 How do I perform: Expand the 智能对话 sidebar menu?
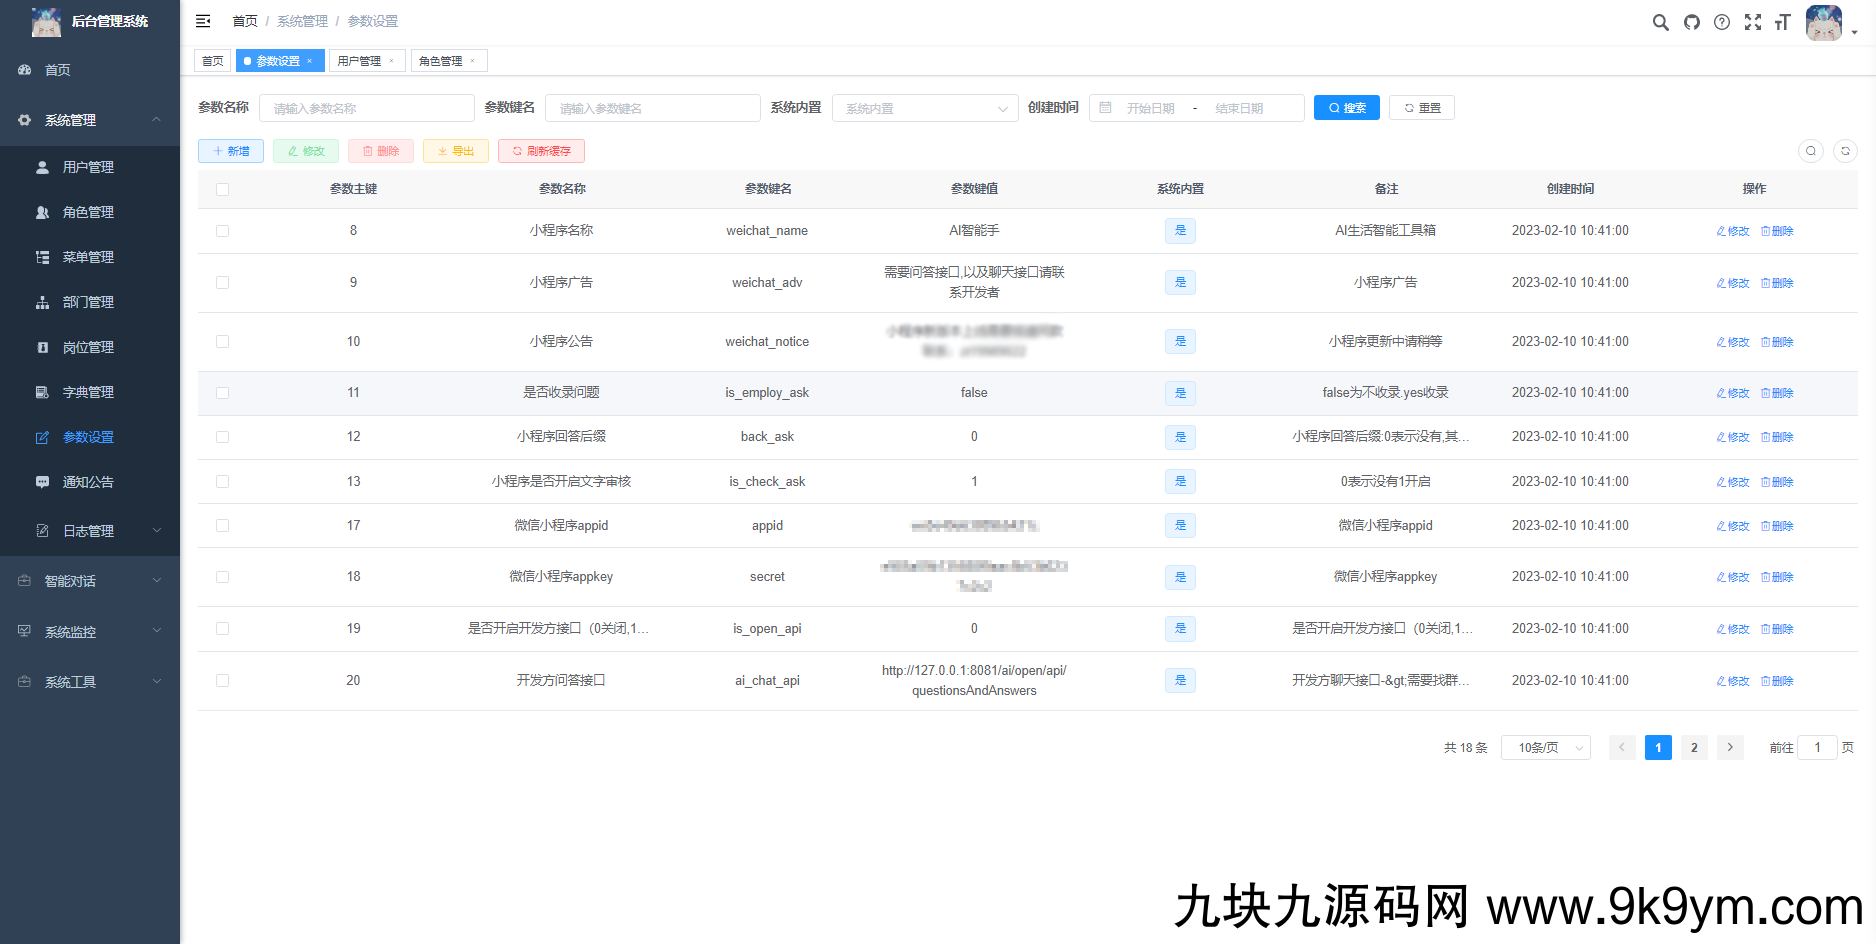(x=90, y=581)
